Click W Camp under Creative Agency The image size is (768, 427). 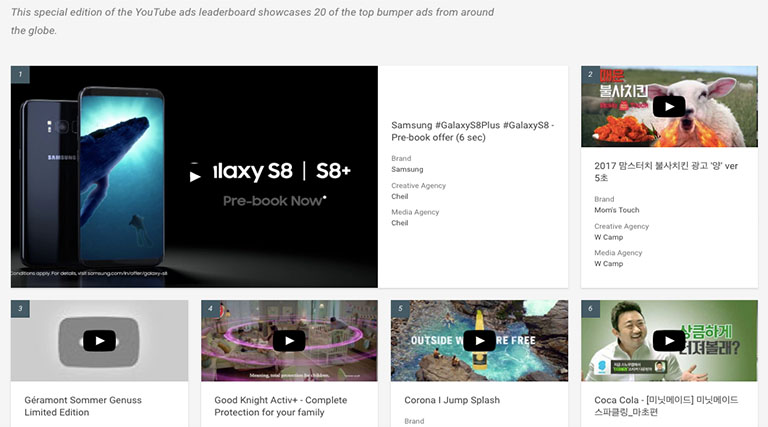tap(609, 238)
